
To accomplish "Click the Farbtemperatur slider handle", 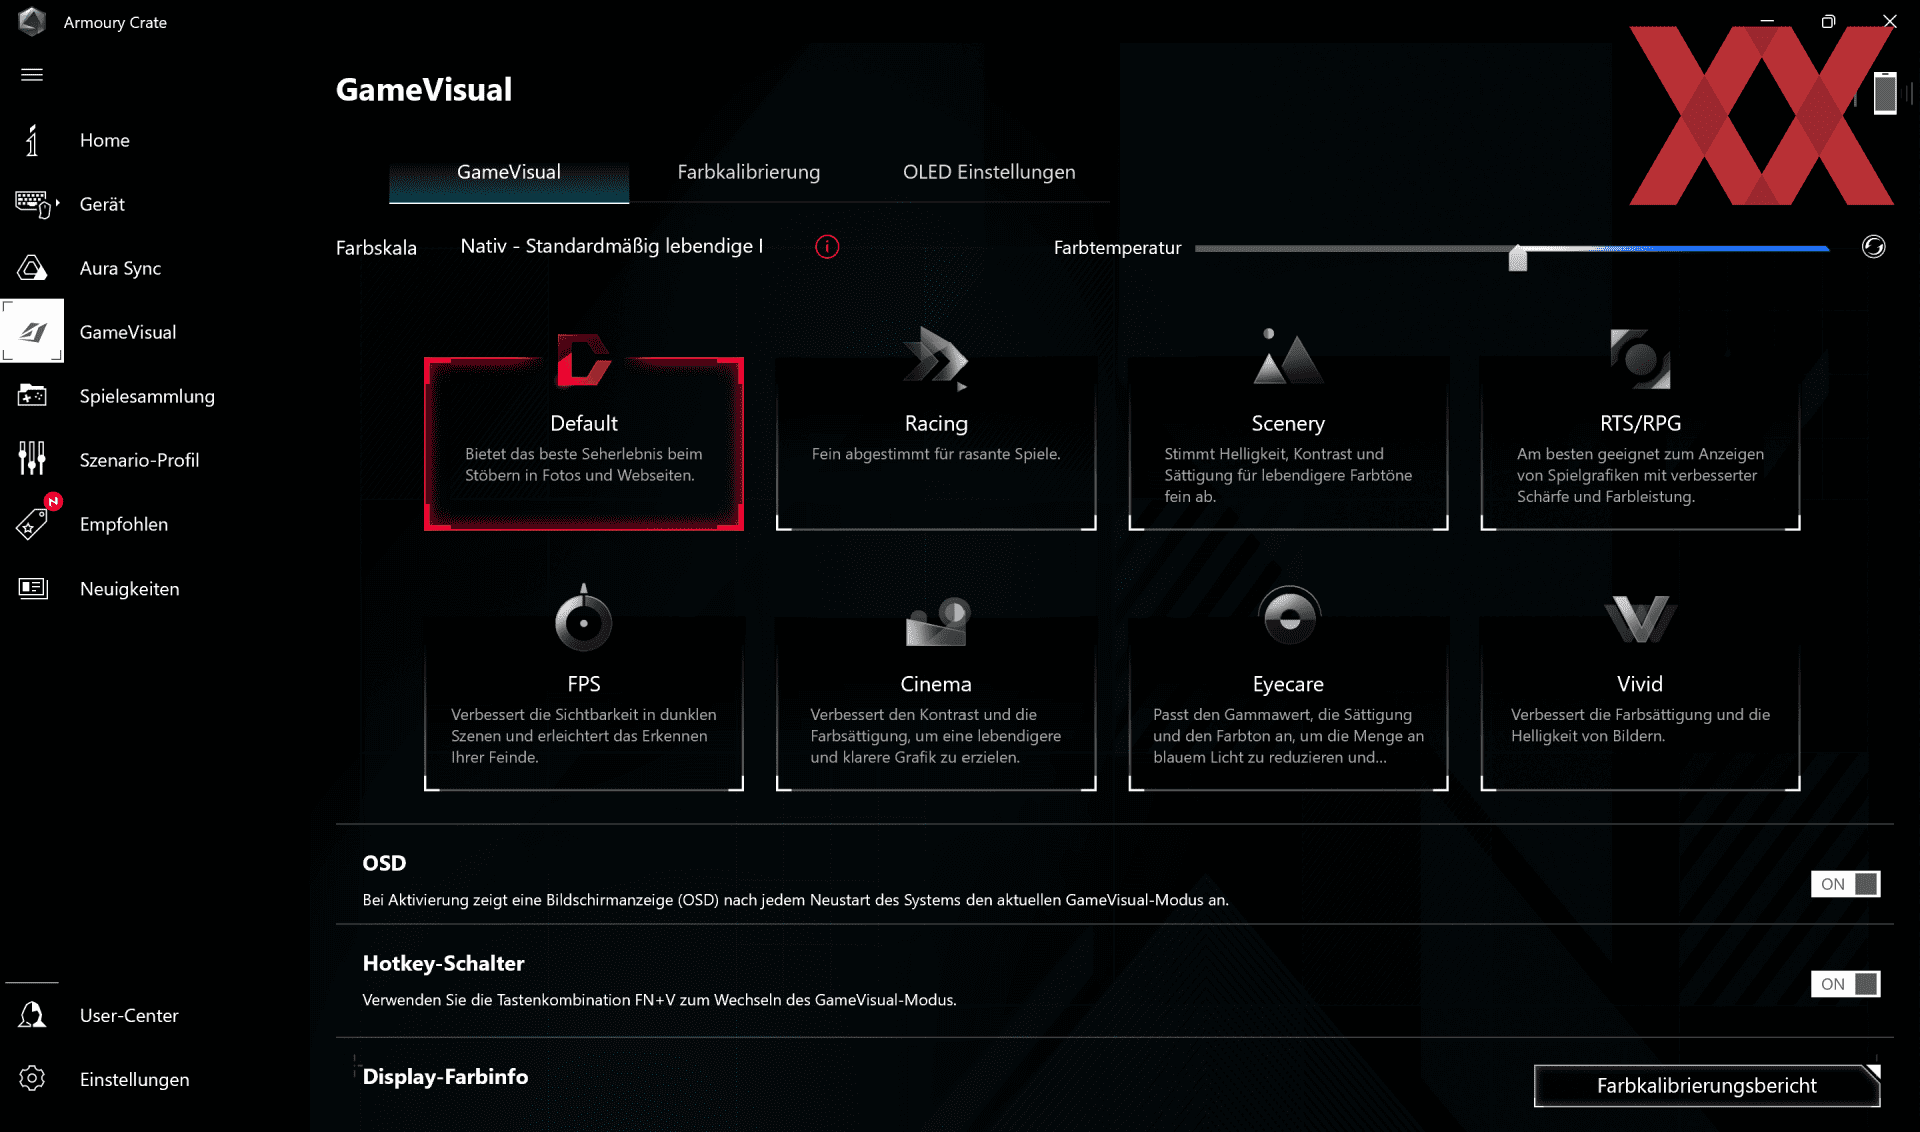I will (x=1518, y=258).
